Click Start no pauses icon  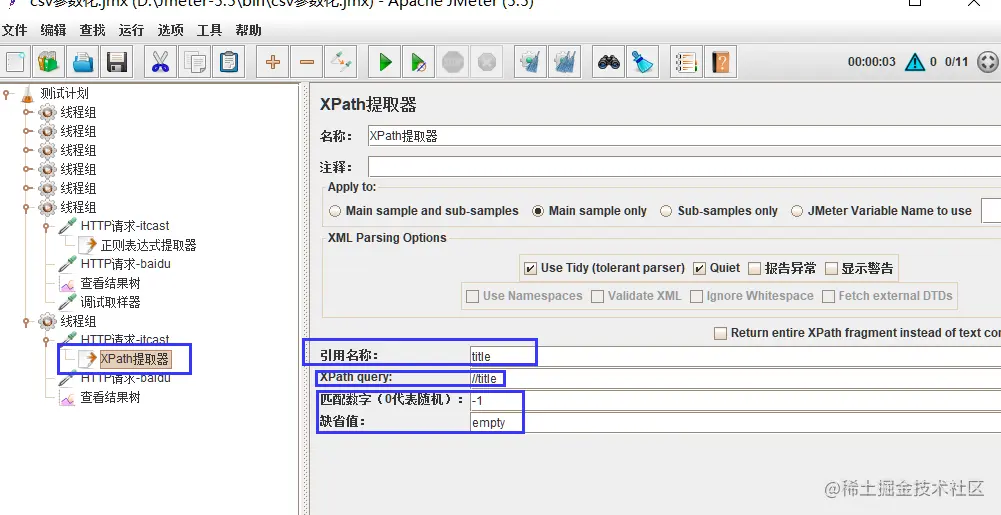coord(419,62)
